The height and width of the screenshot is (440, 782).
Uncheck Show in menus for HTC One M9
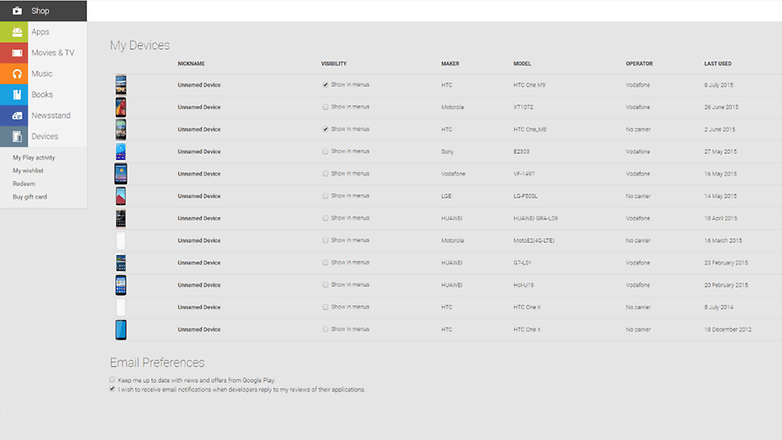(325, 85)
